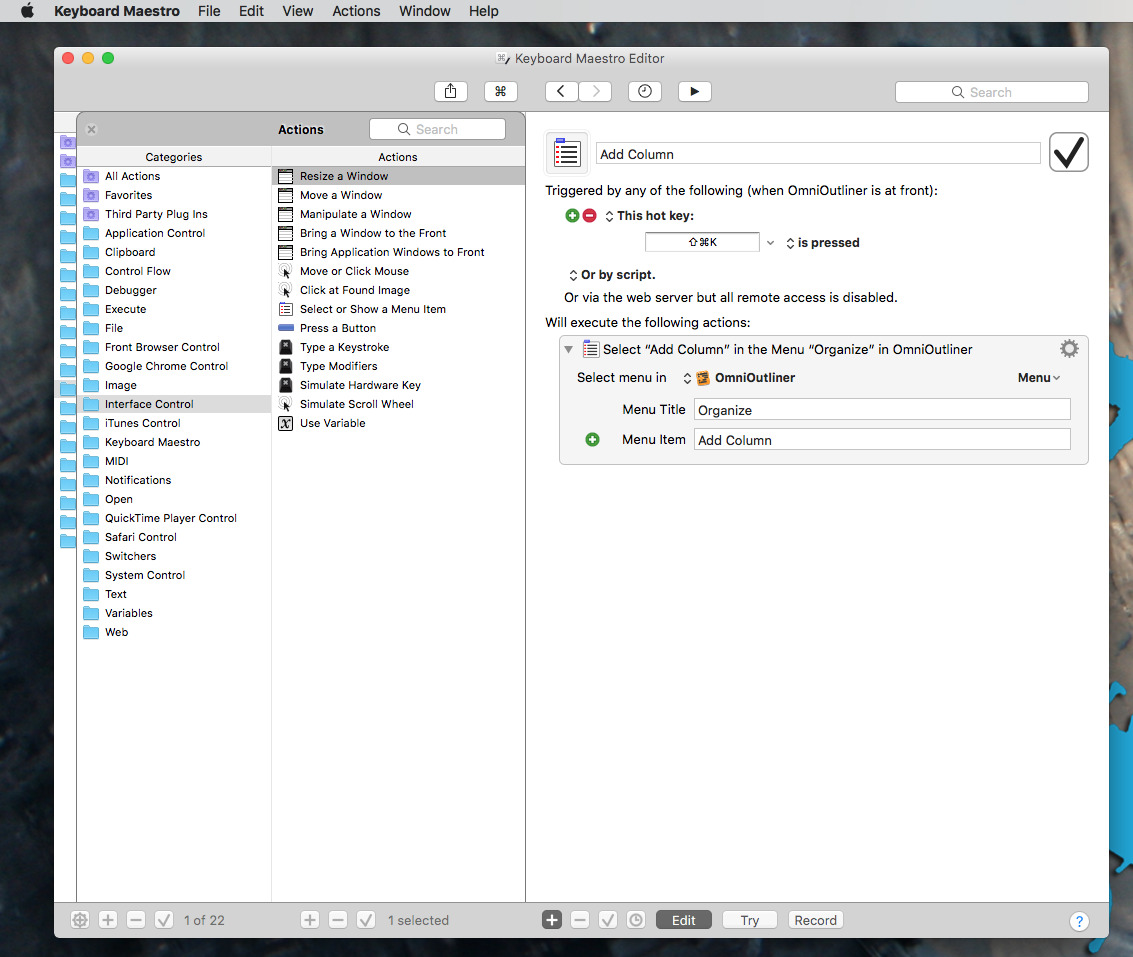This screenshot has width=1133, height=957.
Task: Click the Actions panel Search field
Action: pos(437,129)
